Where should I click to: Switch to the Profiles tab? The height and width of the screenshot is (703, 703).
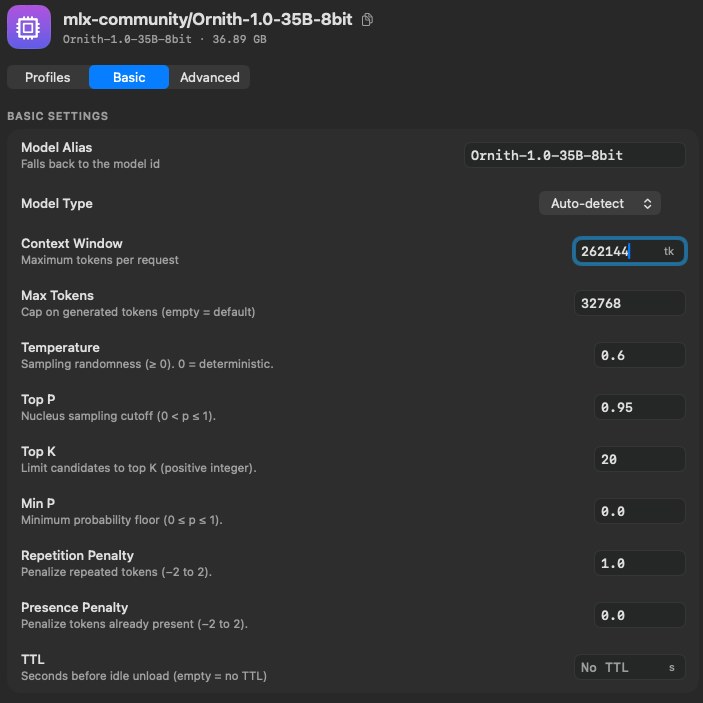point(48,77)
